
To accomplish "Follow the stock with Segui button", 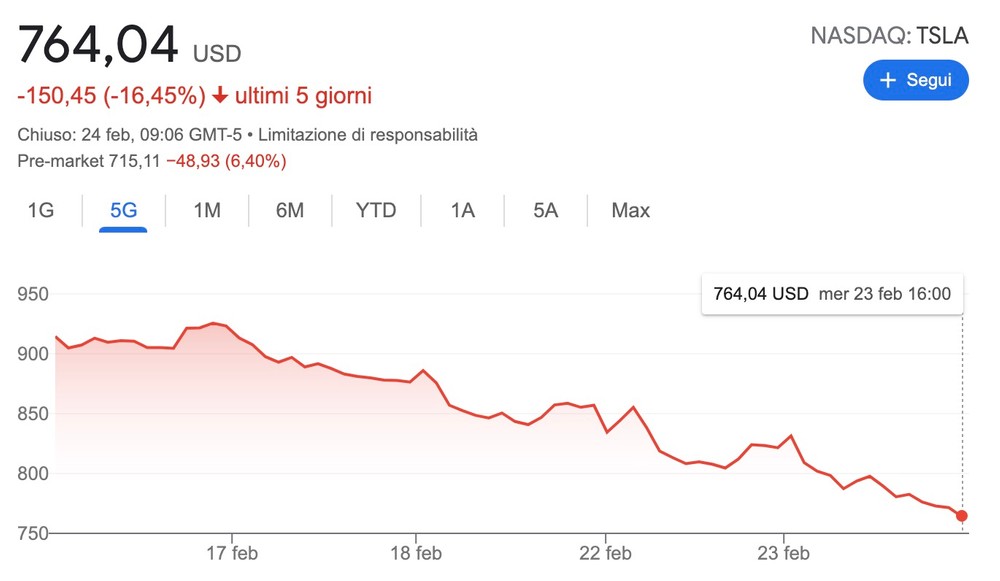I will click(916, 80).
